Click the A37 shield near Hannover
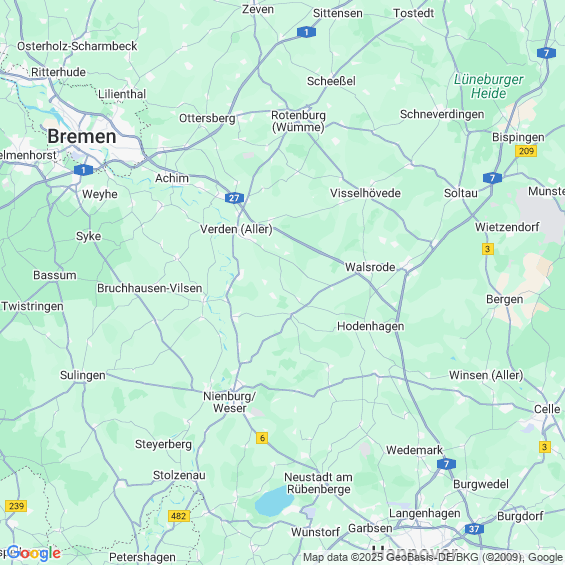The height and width of the screenshot is (565, 565). [474, 529]
